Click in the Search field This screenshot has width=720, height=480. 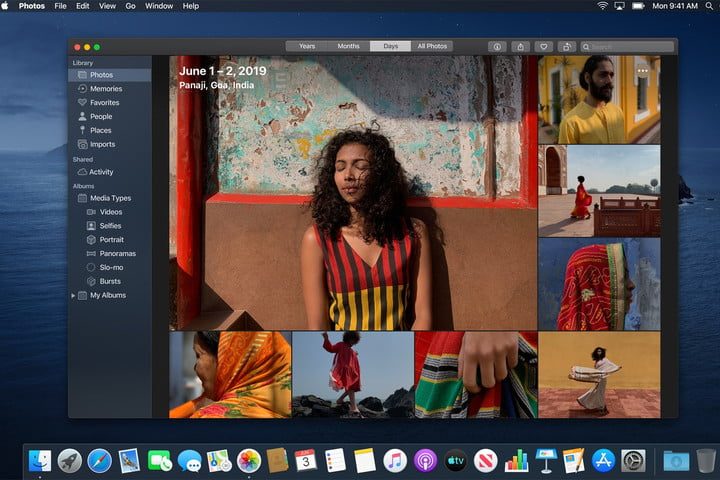[628, 46]
